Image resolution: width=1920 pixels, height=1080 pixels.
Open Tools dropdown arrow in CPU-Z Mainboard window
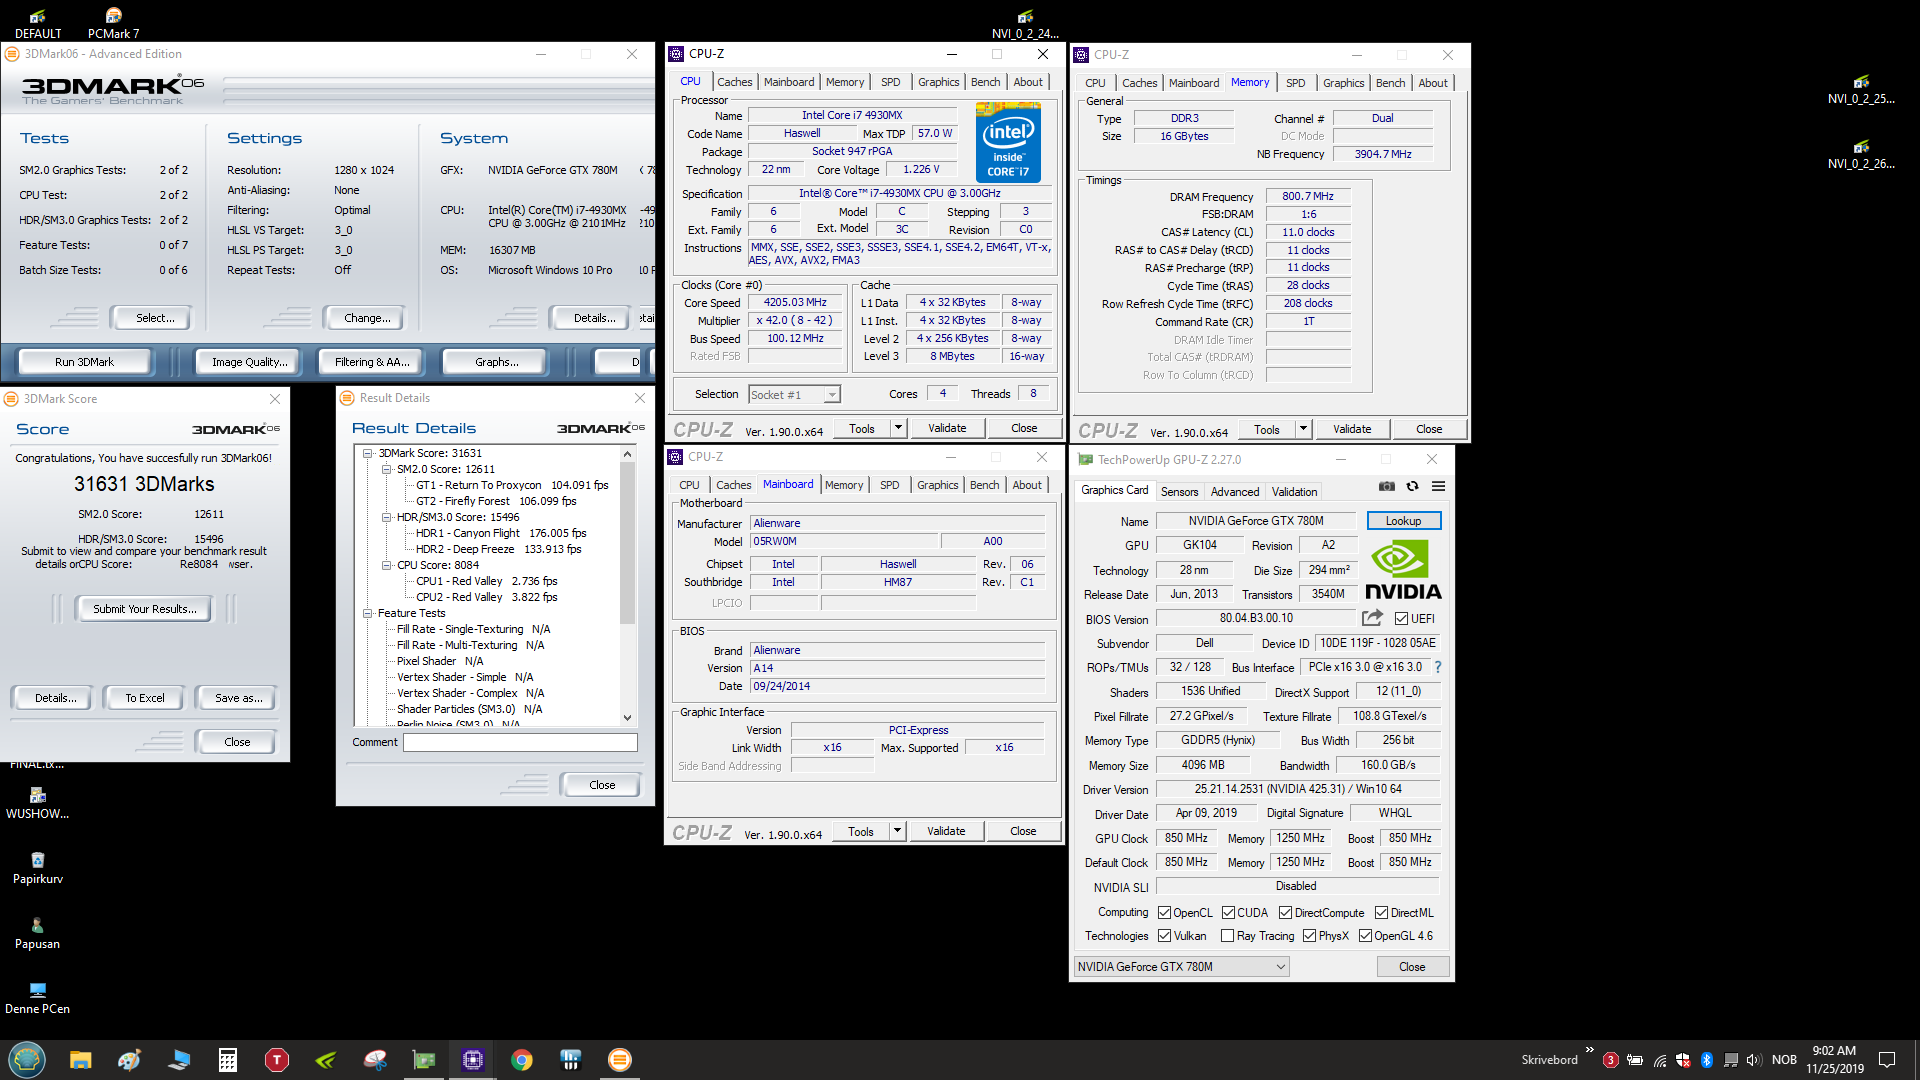point(897,831)
